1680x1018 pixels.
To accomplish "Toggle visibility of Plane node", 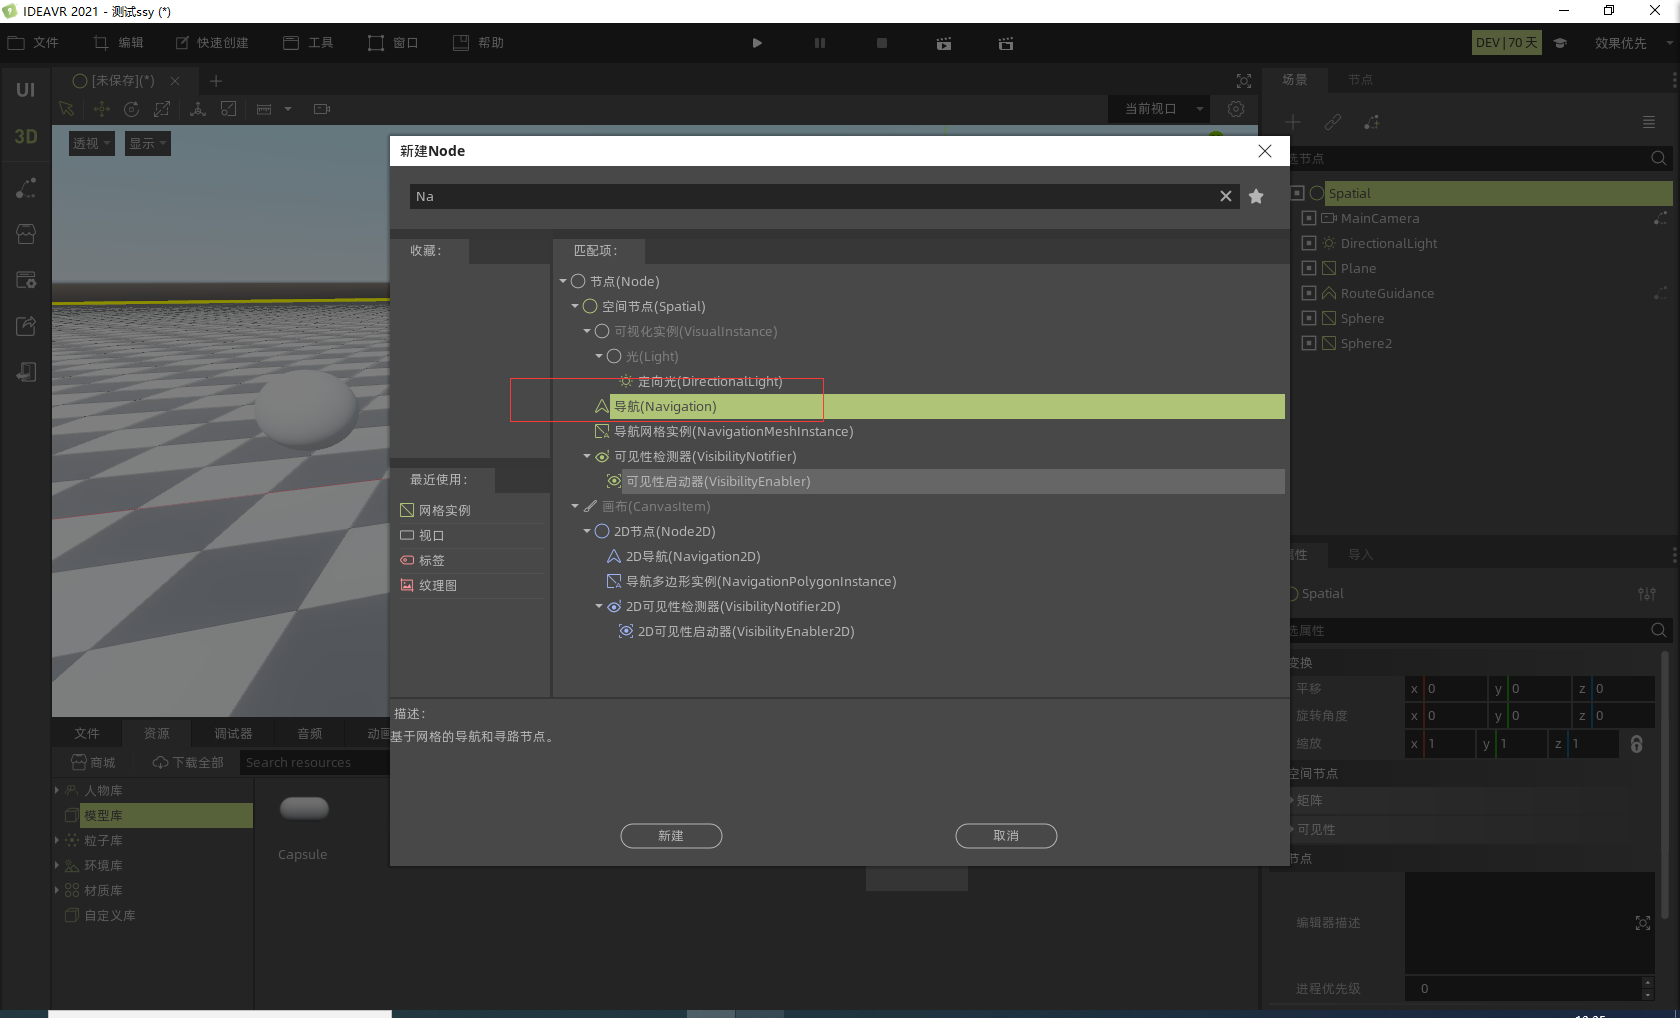I will (x=1309, y=268).
